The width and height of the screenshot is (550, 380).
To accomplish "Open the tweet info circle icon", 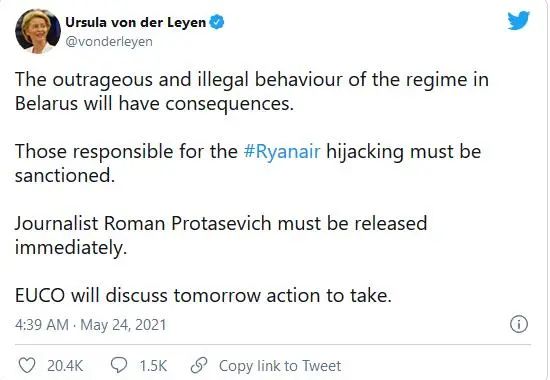I will point(518,324).
